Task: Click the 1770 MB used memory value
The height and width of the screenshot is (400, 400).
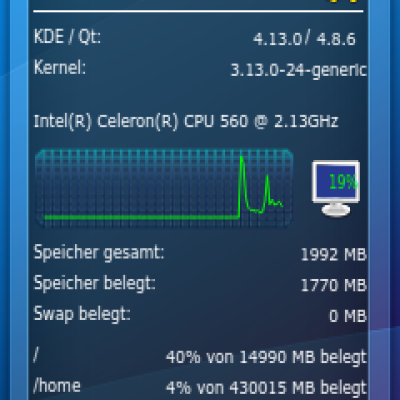Action: (334, 285)
